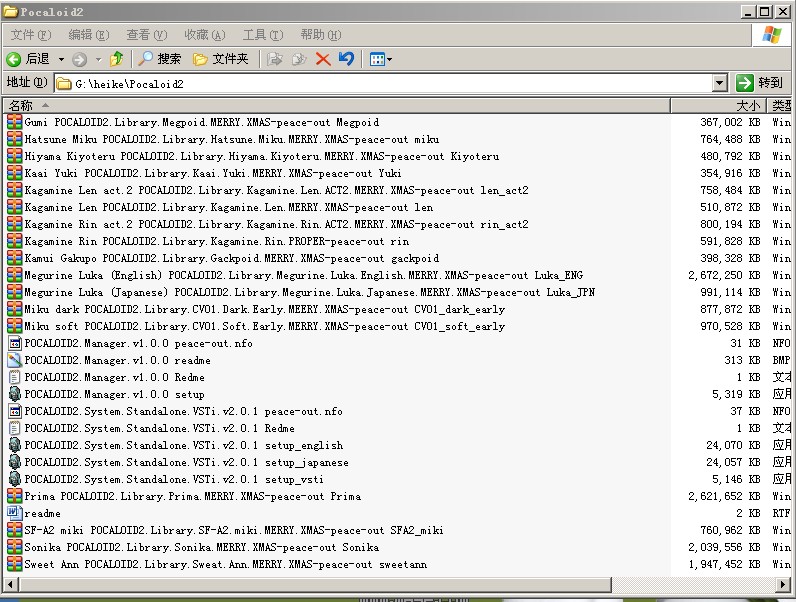This screenshot has height=602, width=796.
Task: Select VSTi v2.0.1 setup_english installer icon
Action: (15, 445)
